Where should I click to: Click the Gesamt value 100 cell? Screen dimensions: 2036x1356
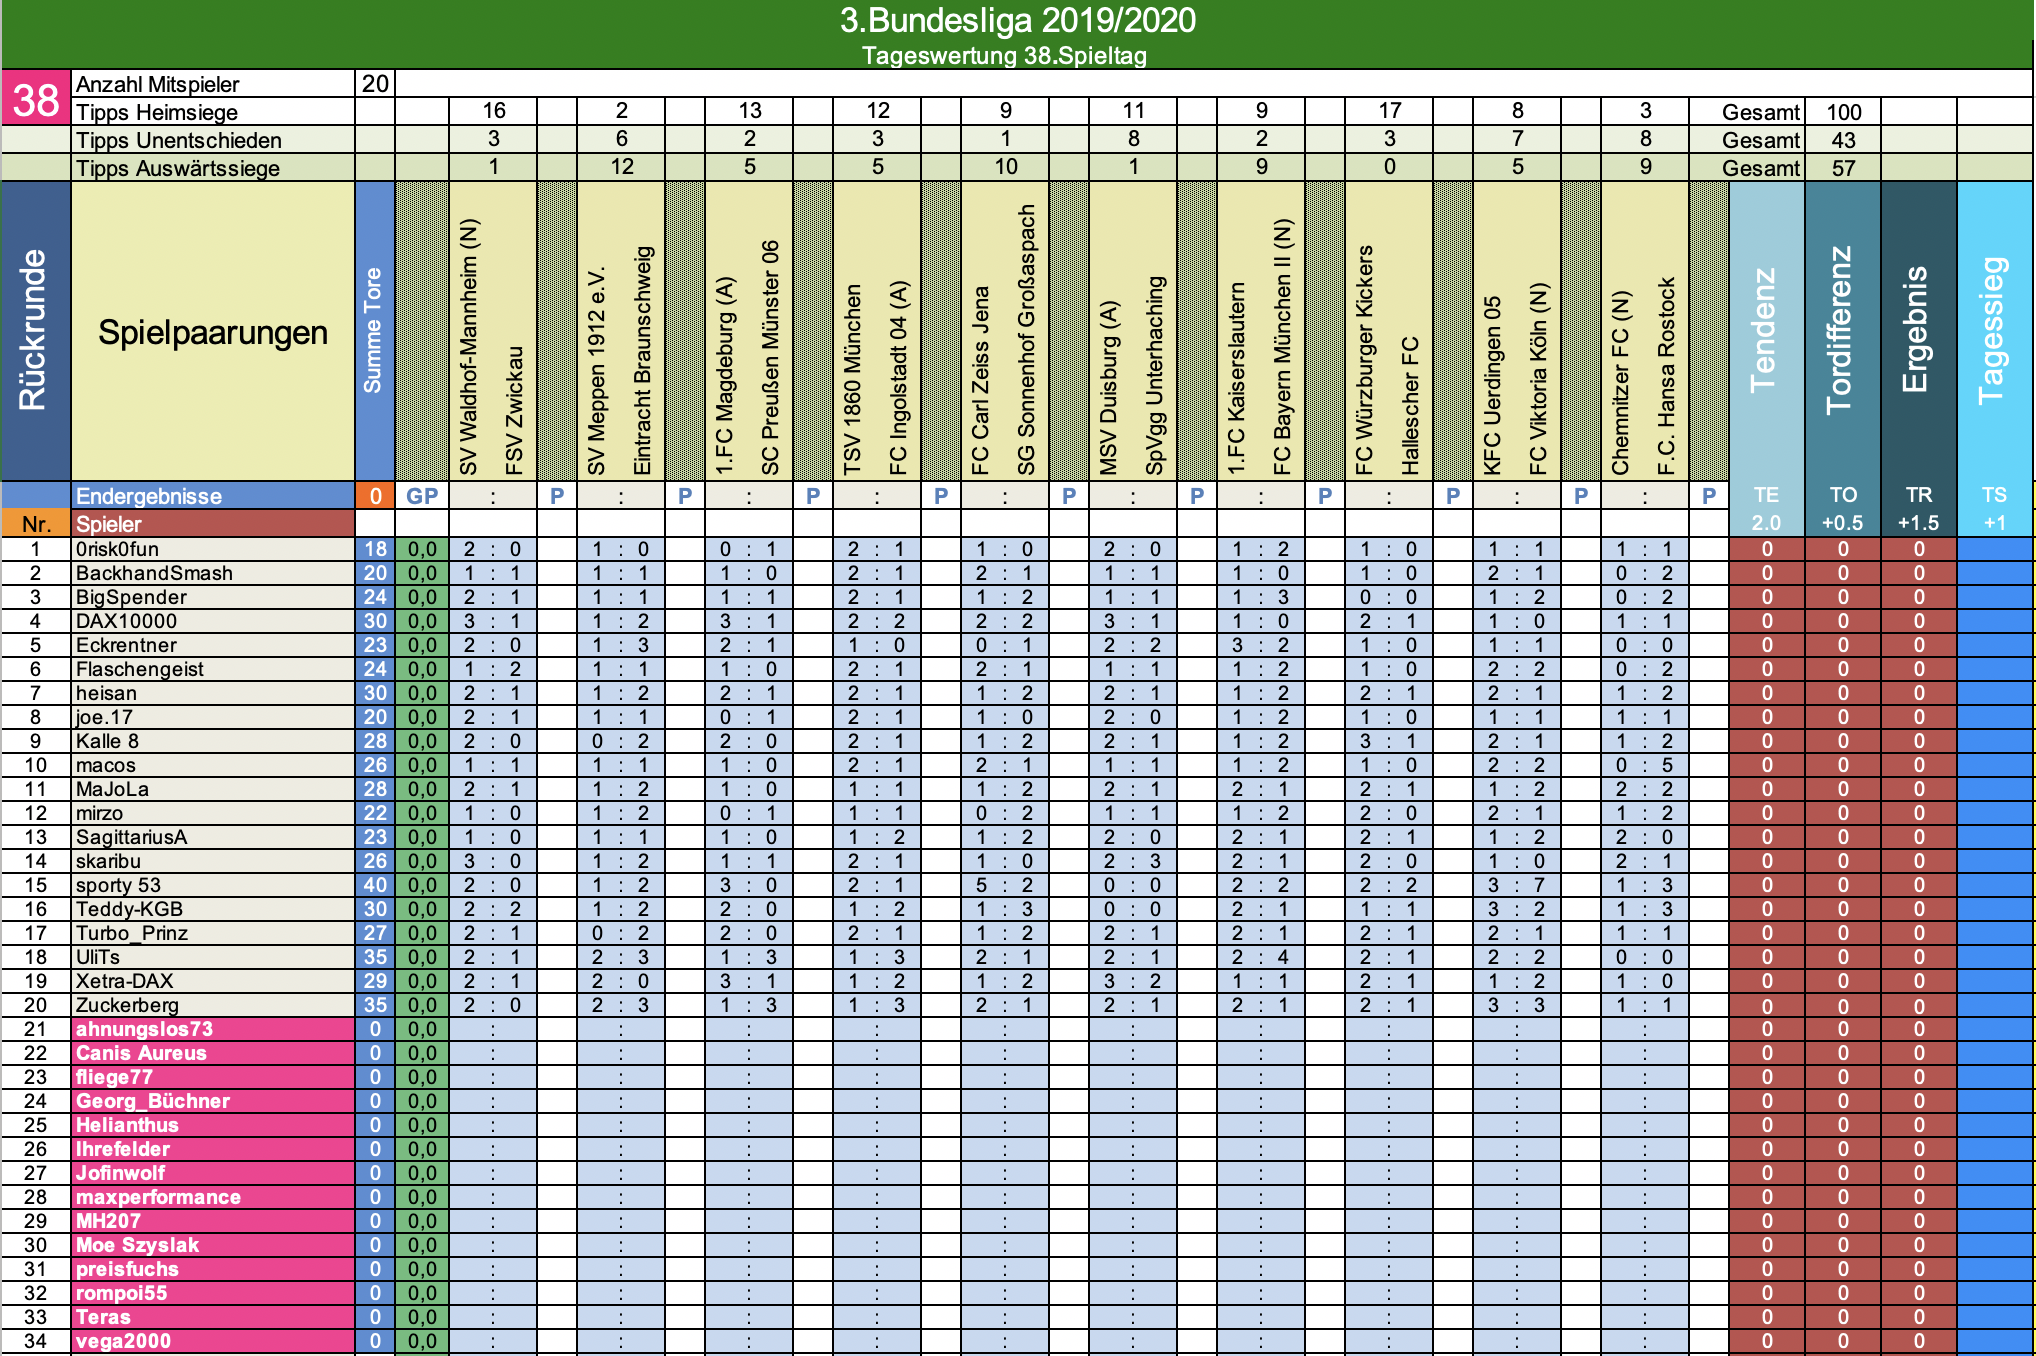pos(1843,112)
